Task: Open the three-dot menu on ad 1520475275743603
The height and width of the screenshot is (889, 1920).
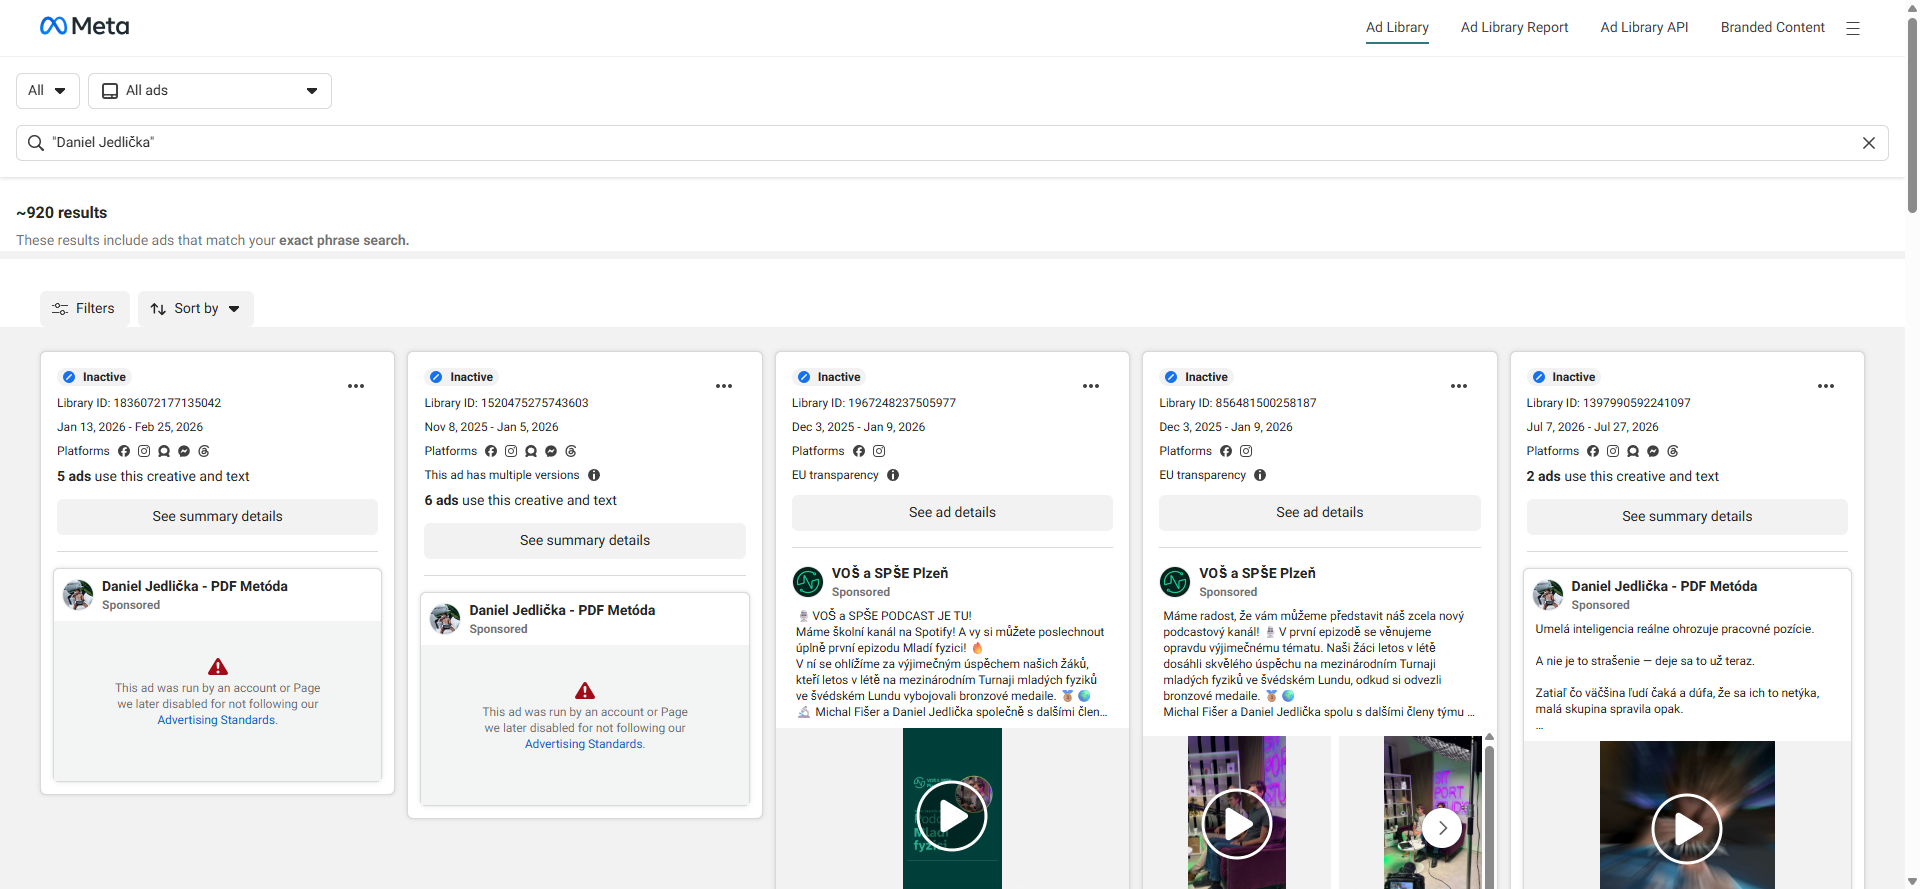Action: click(x=724, y=386)
